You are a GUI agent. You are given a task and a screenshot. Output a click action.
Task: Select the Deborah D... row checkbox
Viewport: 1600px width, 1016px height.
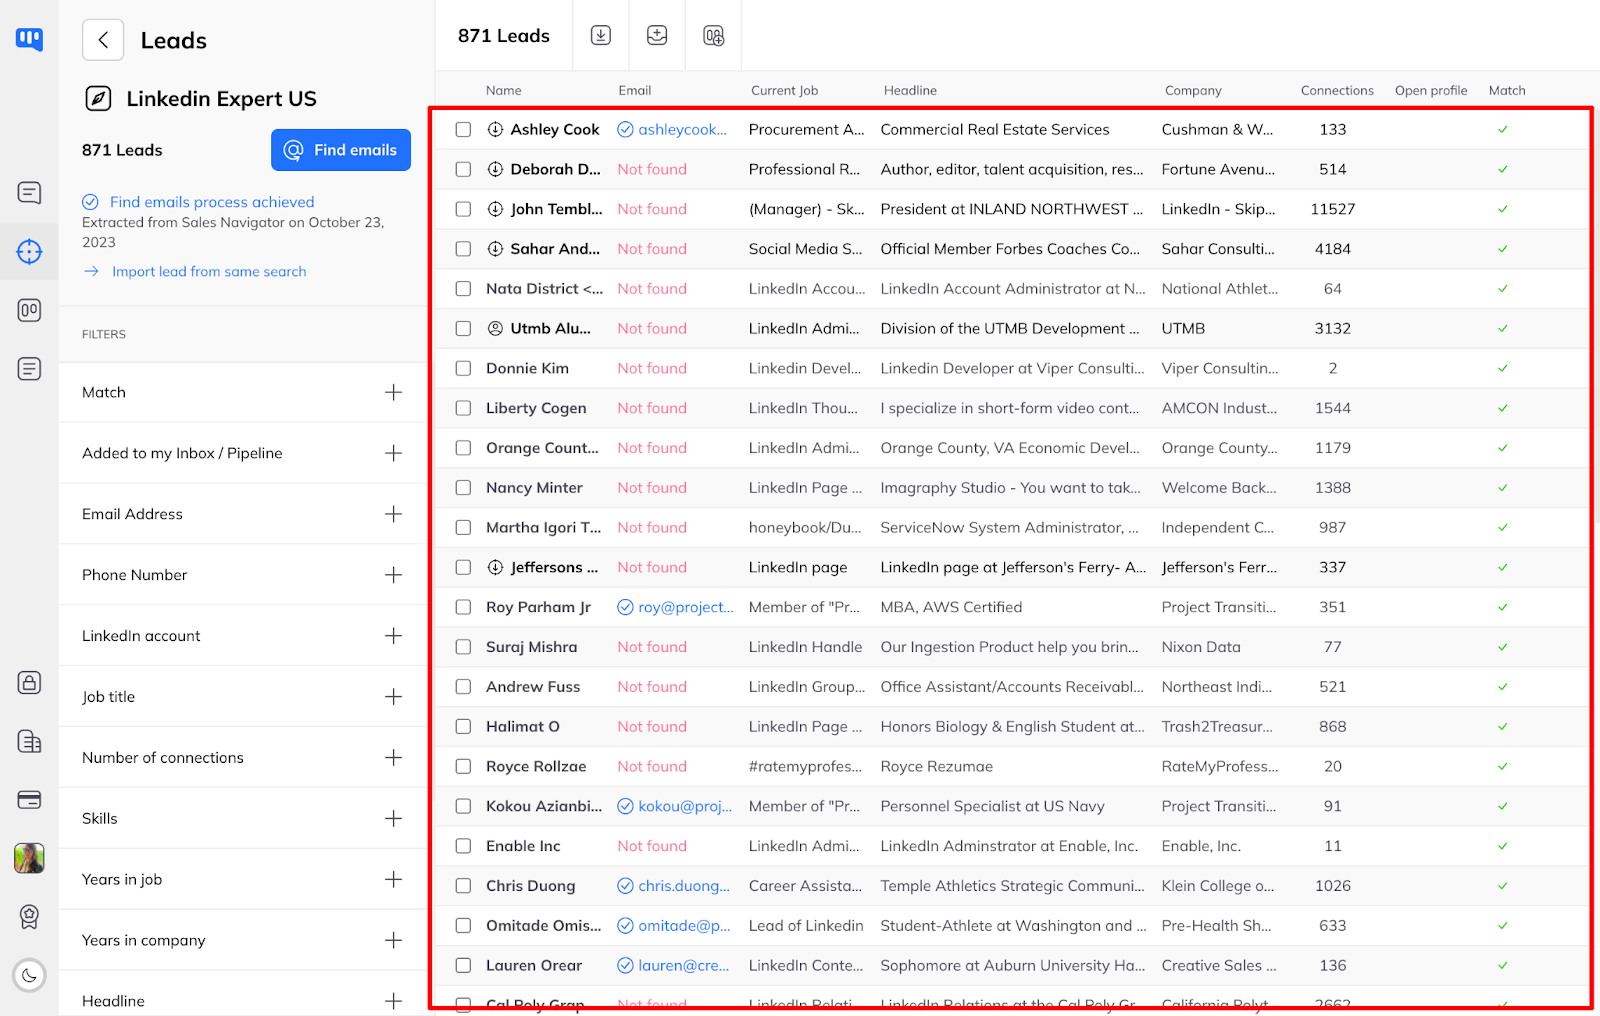coord(463,169)
